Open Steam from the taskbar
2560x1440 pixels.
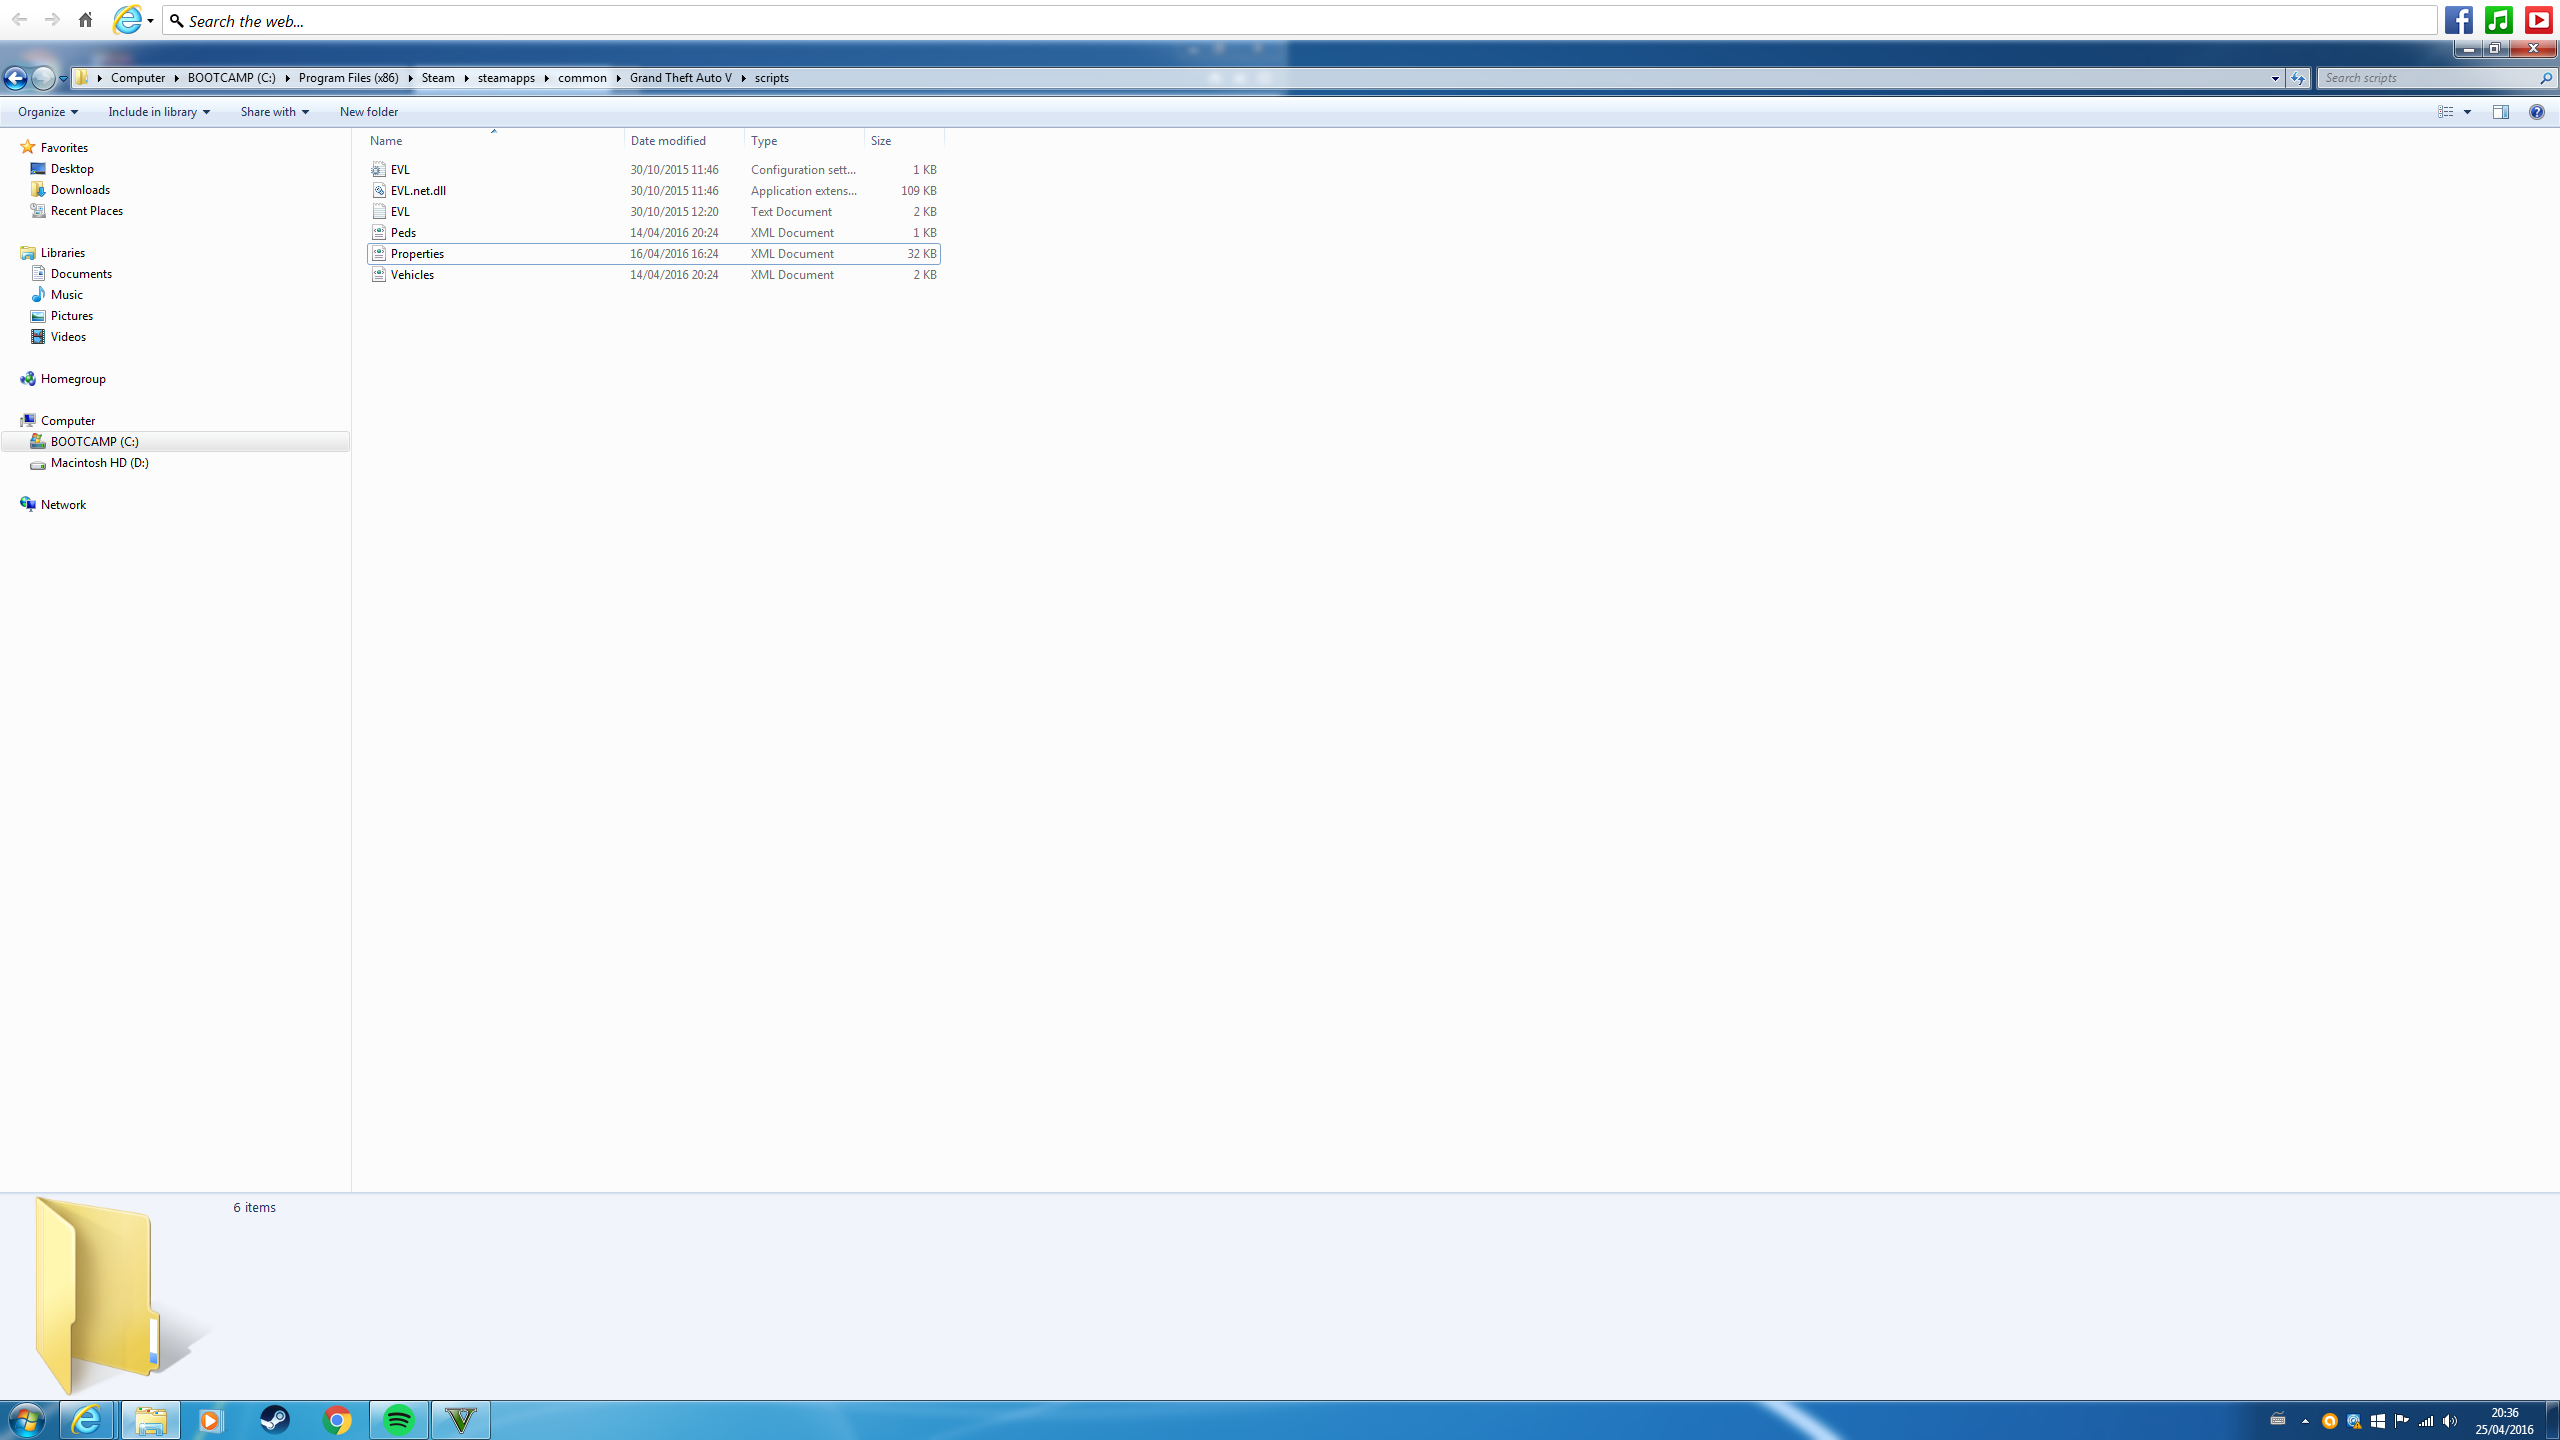(x=274, y=1419)
